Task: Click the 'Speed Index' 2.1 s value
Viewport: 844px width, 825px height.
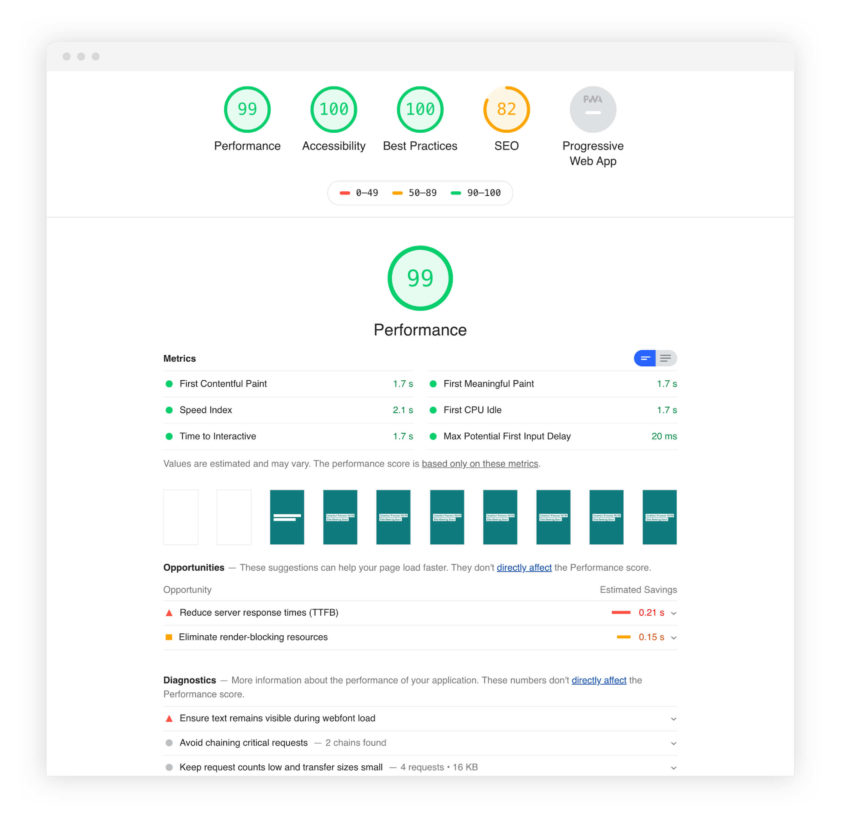Action: (x=403, y=410)
